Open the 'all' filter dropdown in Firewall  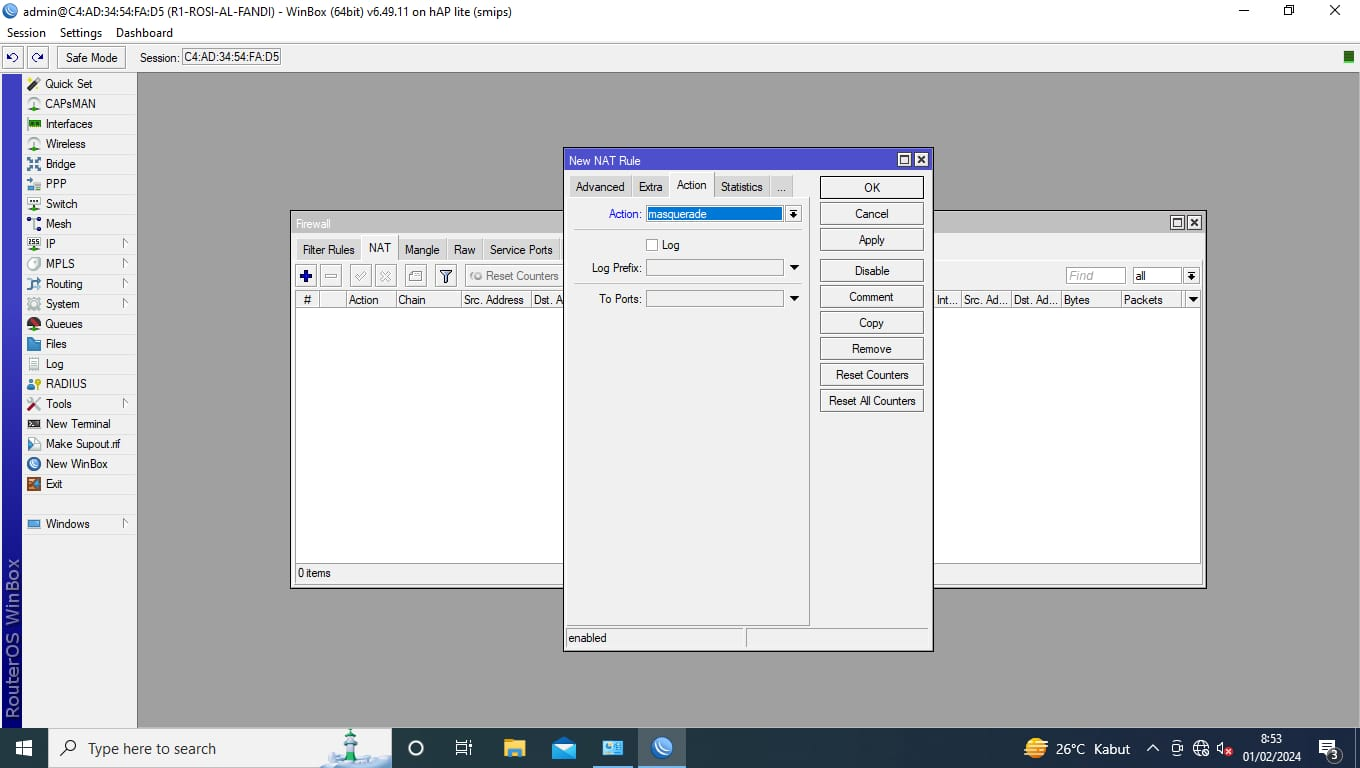(x=1191, y=276)
